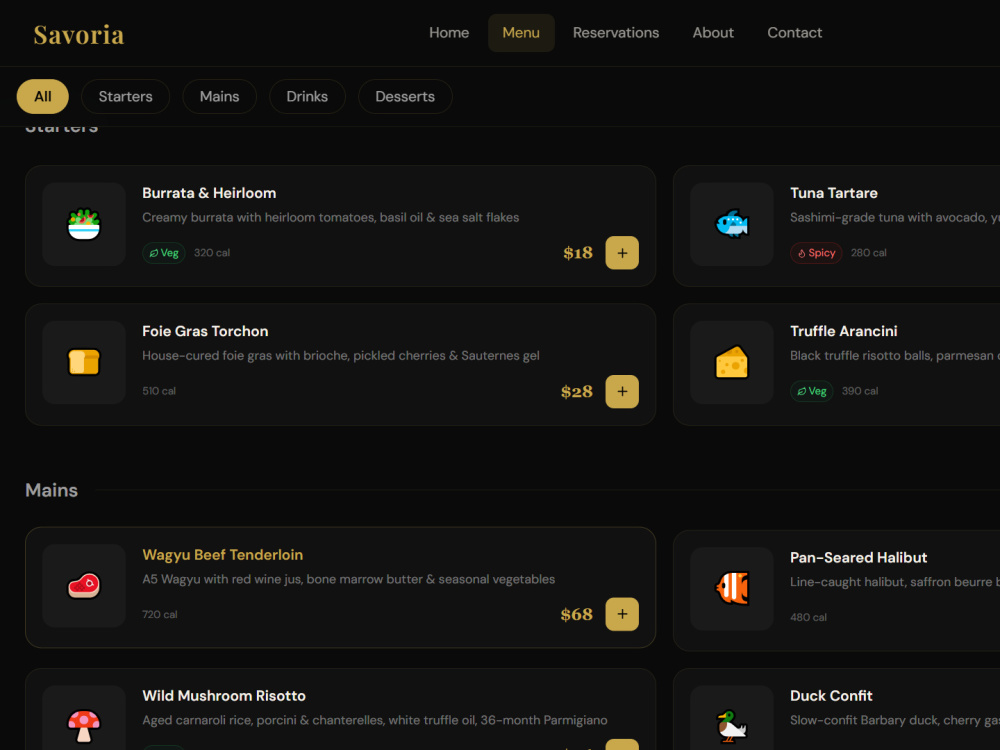
Task: Open the Reservations page
Action: click(615, 33)
